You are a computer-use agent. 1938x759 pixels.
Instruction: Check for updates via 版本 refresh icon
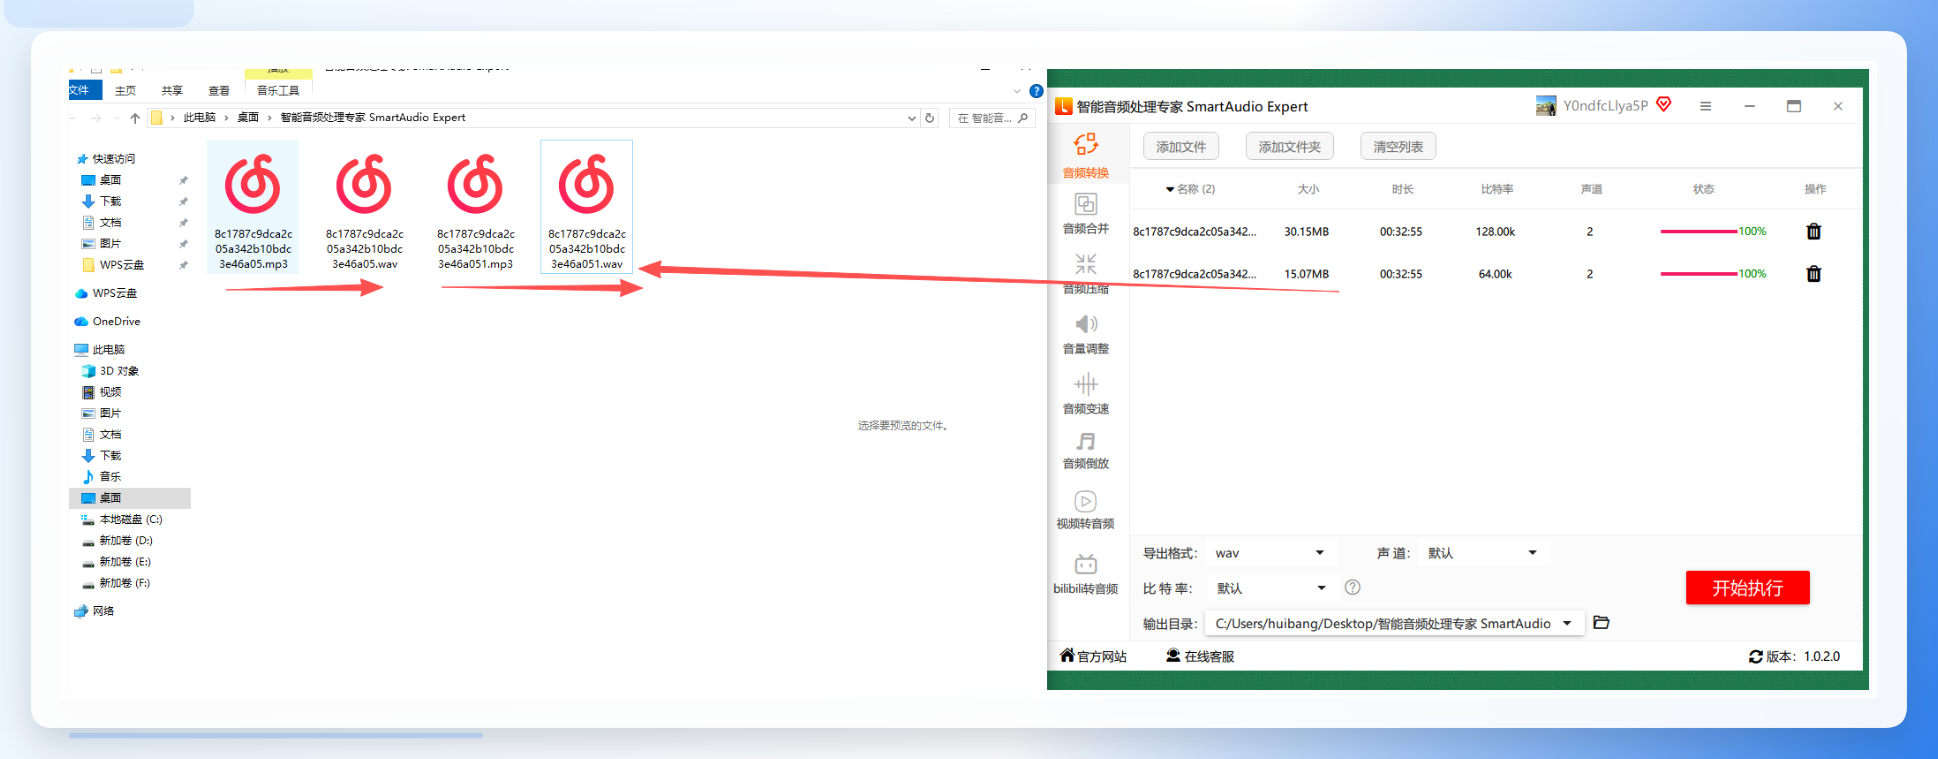coord(1755,657)
